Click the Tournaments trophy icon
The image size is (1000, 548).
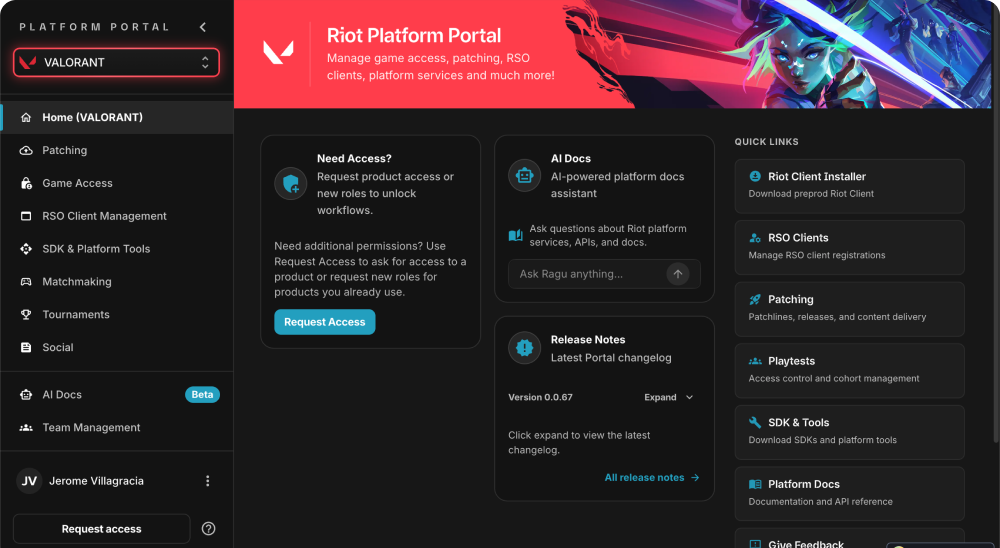pyautogui.click(x=26, y=315)
